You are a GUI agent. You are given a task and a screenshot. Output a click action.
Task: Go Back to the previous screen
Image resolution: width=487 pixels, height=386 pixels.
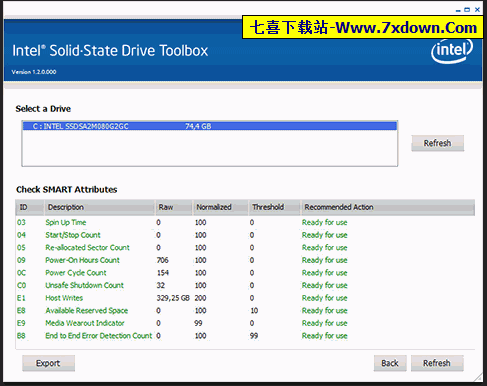390,363
